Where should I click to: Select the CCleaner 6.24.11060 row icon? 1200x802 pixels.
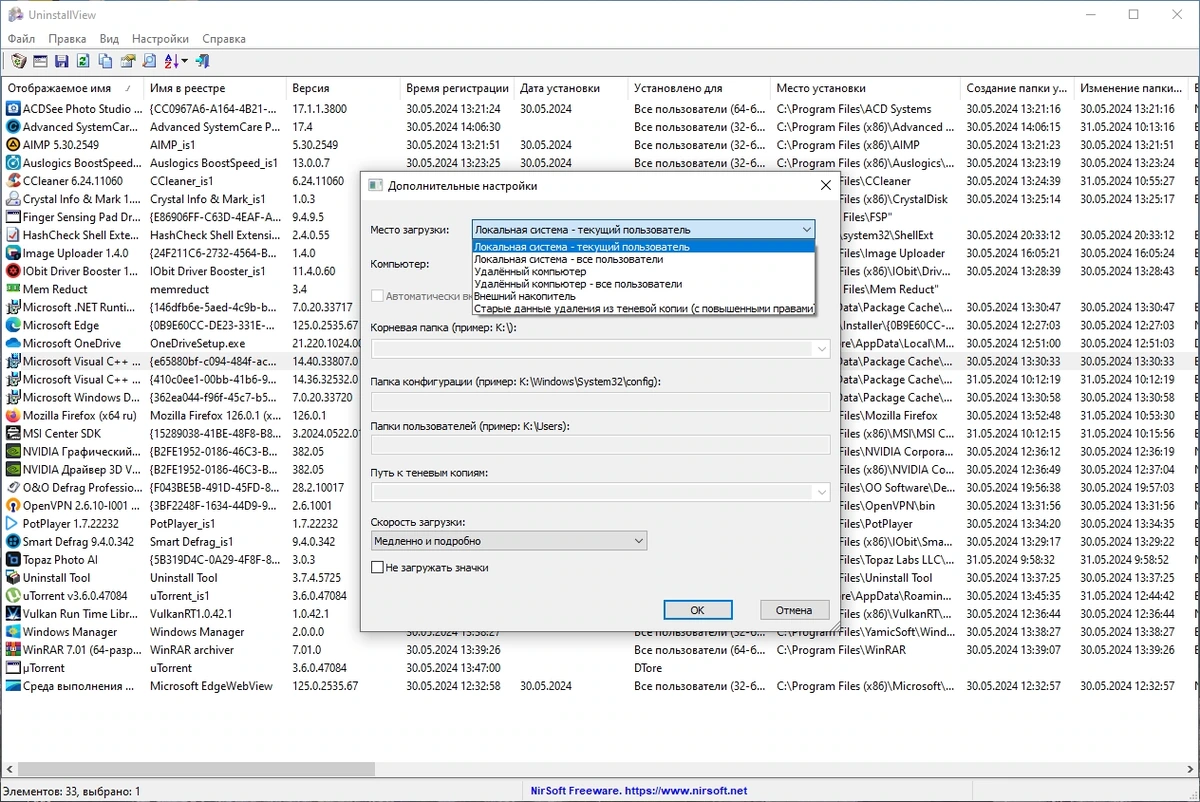point(13,181)
